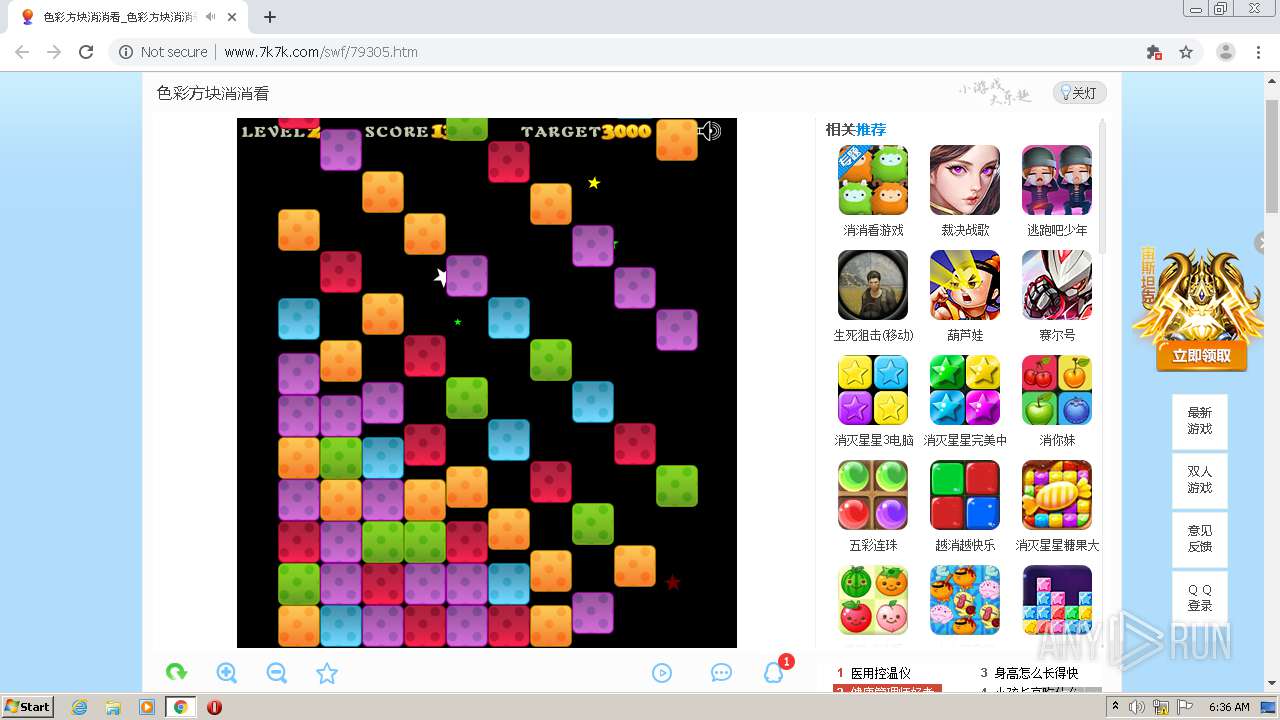
Task: Open the 裁决战歌 game thumbnail
Action: (x=965, y=180)
